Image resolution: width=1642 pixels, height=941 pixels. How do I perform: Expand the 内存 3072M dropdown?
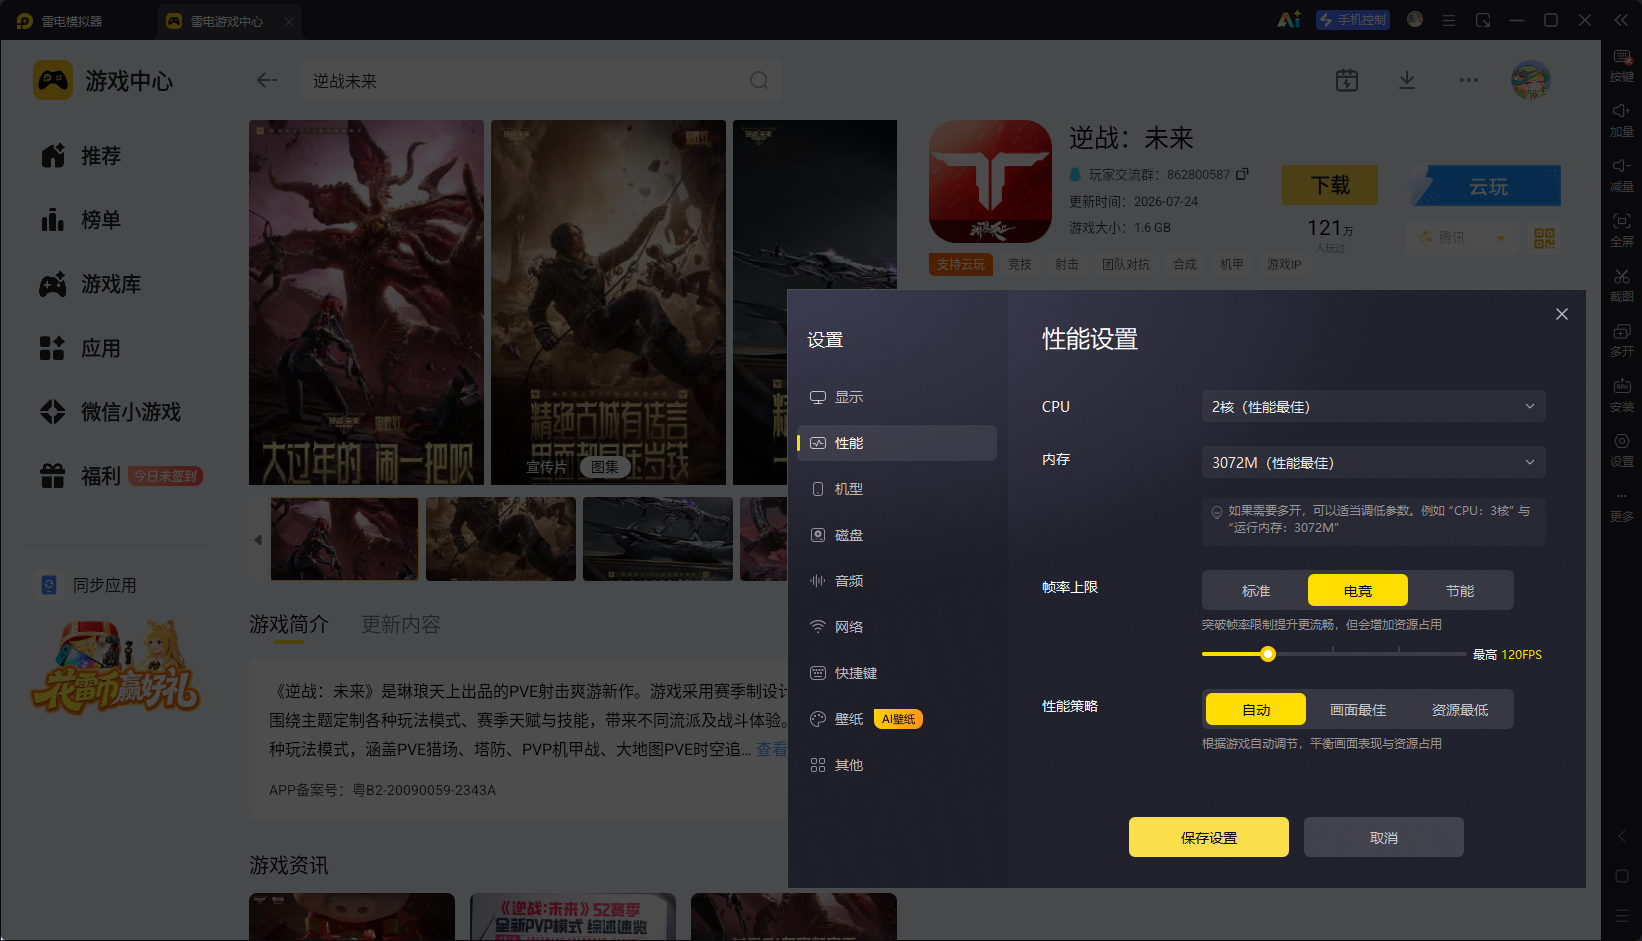point(1374,463)
